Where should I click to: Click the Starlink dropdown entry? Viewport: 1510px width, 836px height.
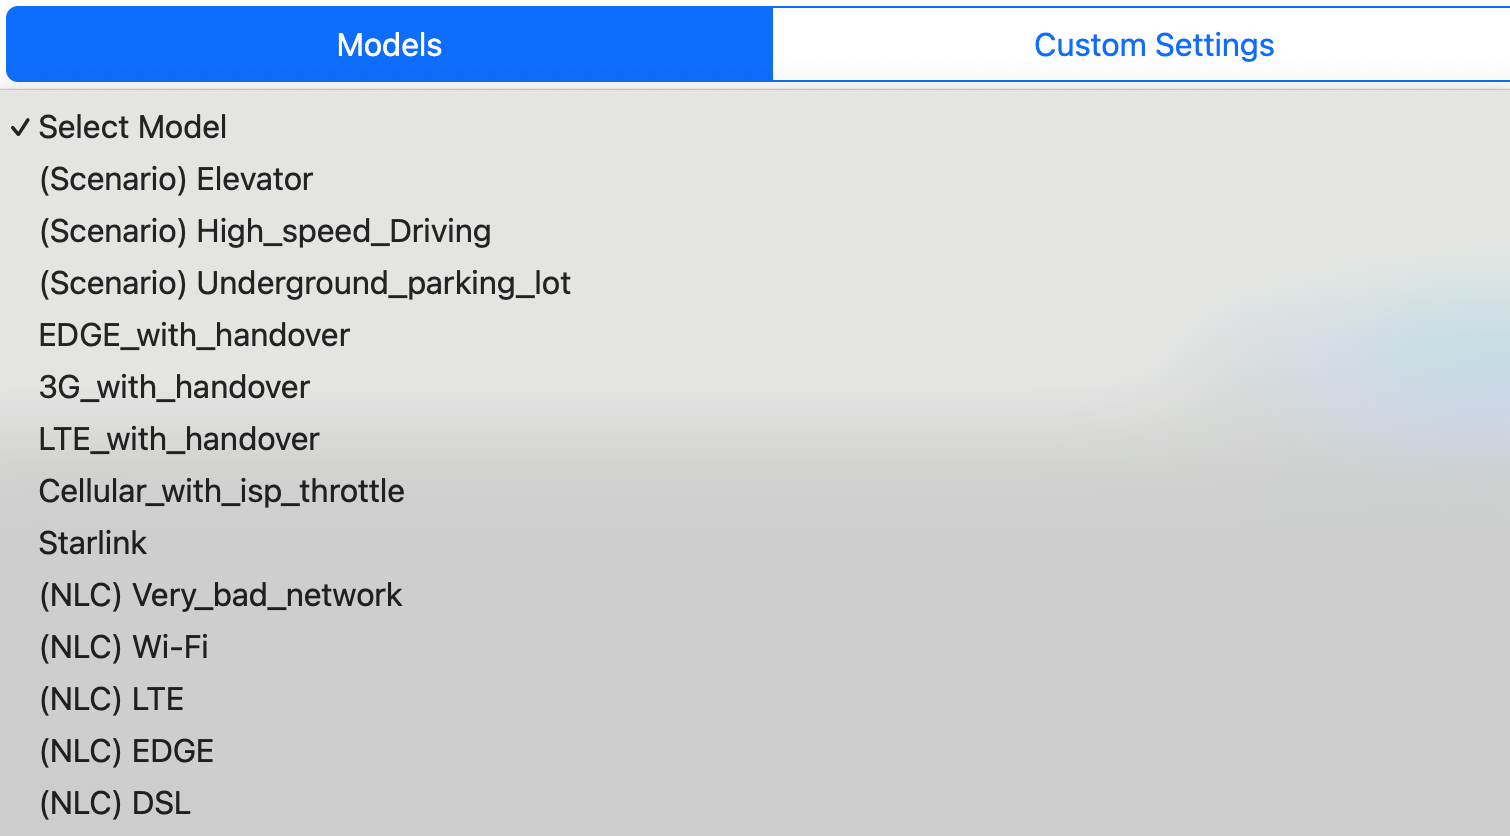[x=755, y=543]
